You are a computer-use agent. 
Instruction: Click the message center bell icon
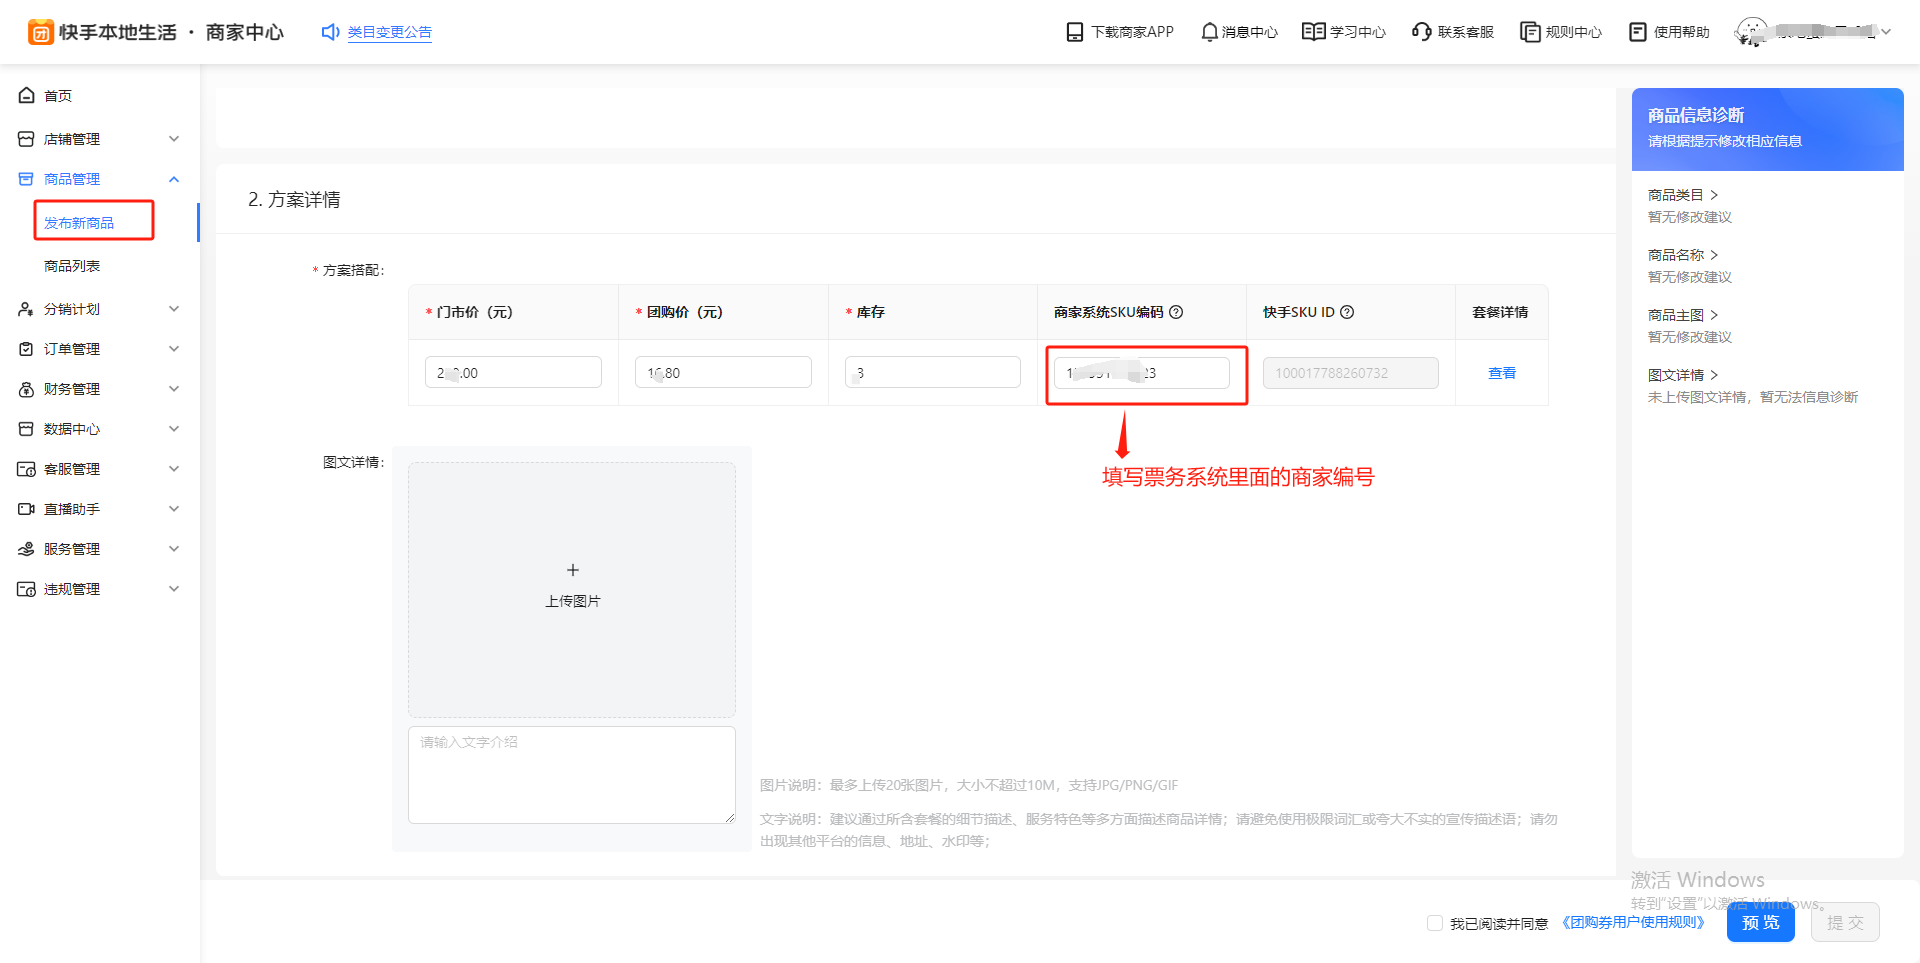coord(1209,32)
